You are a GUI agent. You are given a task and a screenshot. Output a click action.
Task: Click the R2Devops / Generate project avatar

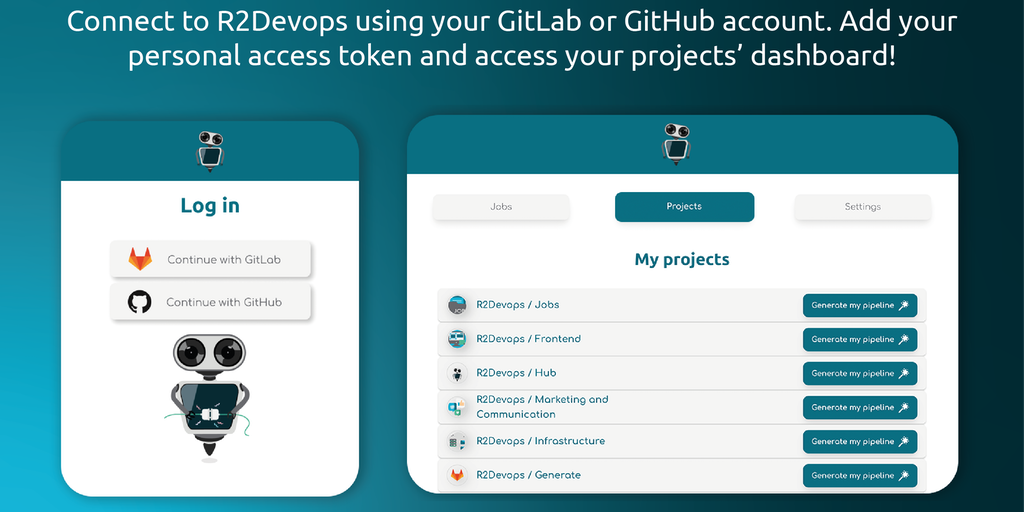(457, 475)
